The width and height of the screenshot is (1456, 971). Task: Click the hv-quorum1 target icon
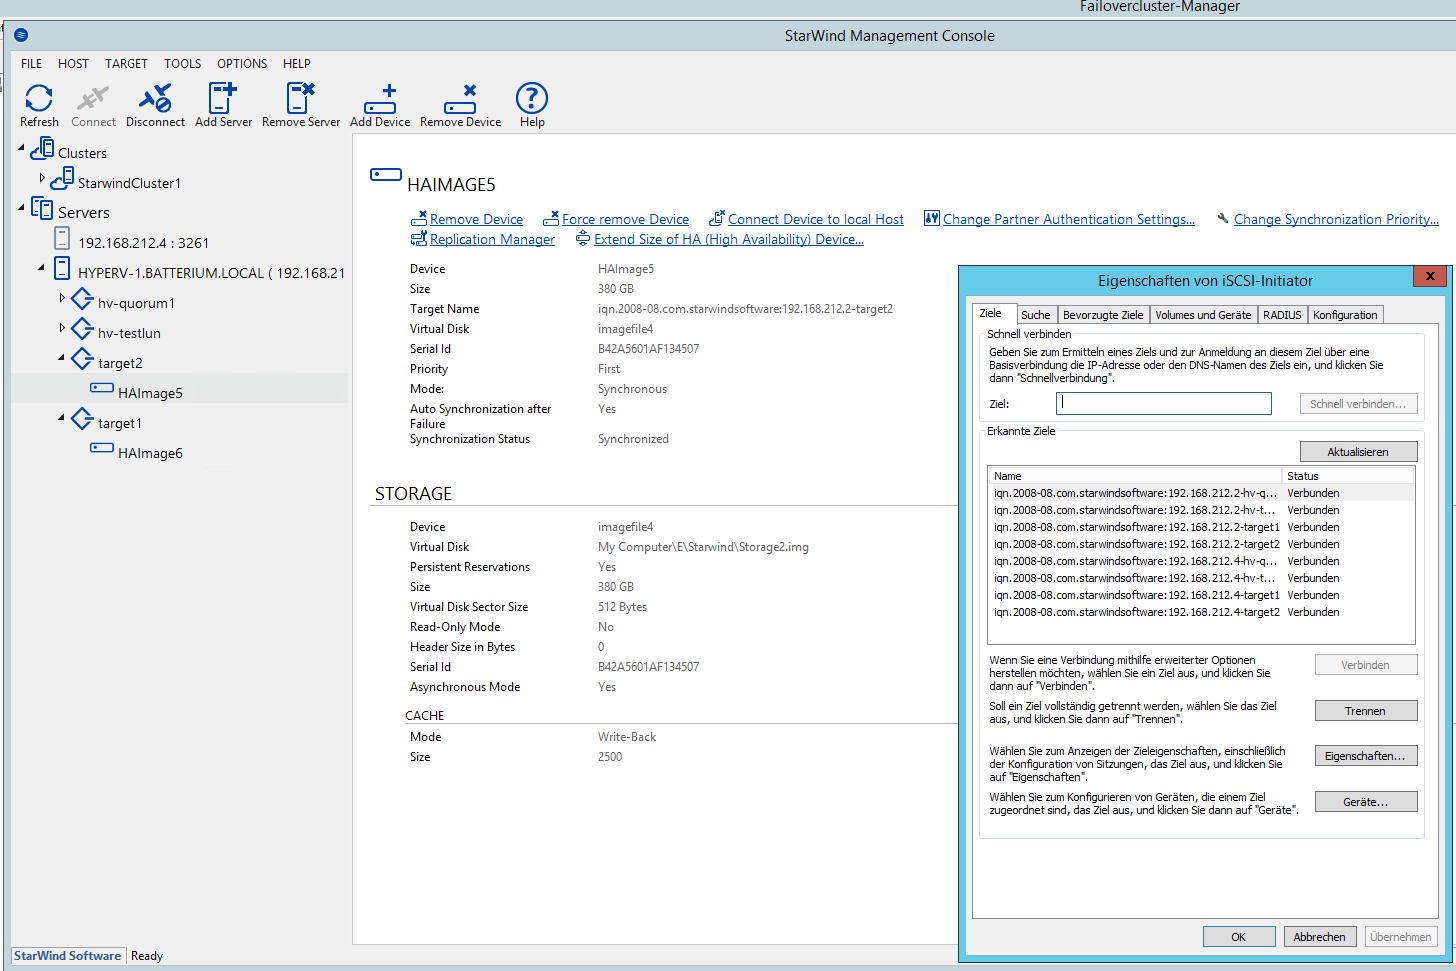(82, 299)
